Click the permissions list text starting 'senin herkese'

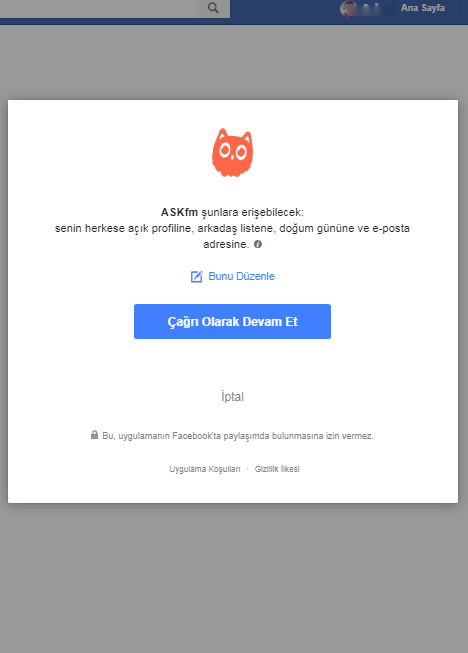click(x=232, y=236)
